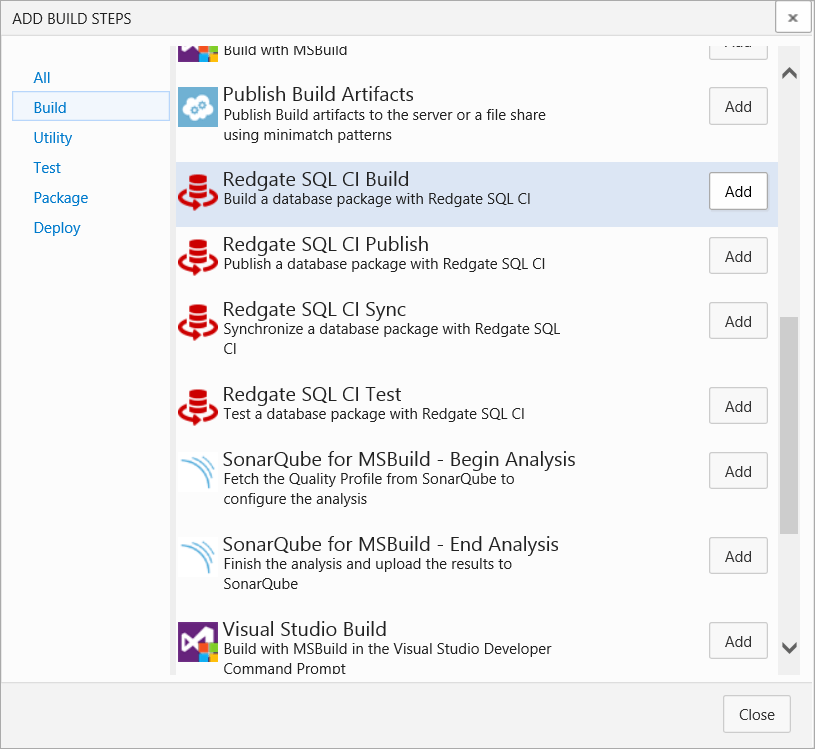Screen dimensions: 815x749
Task: Click the Redgate SQL CI Sync icon
Action: coord(198,322)
